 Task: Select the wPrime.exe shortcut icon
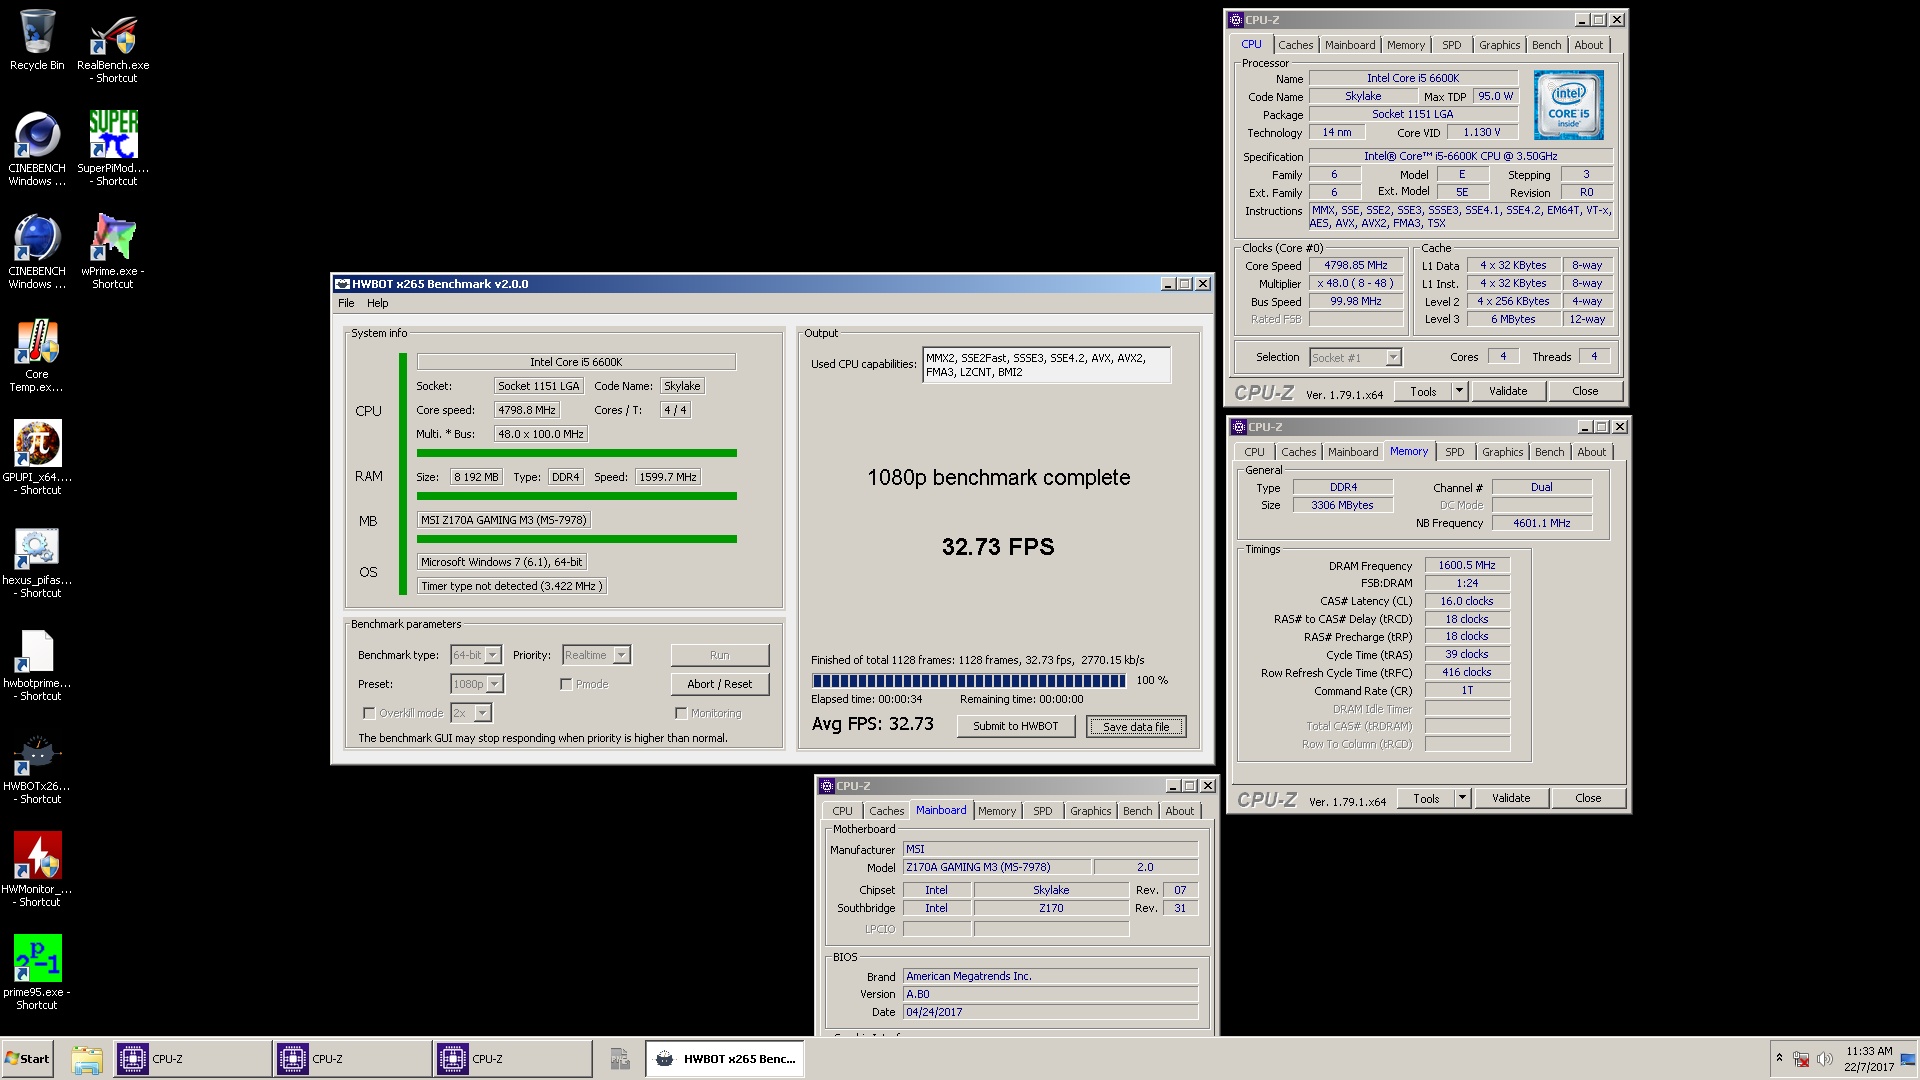click(x=113, y=252)
